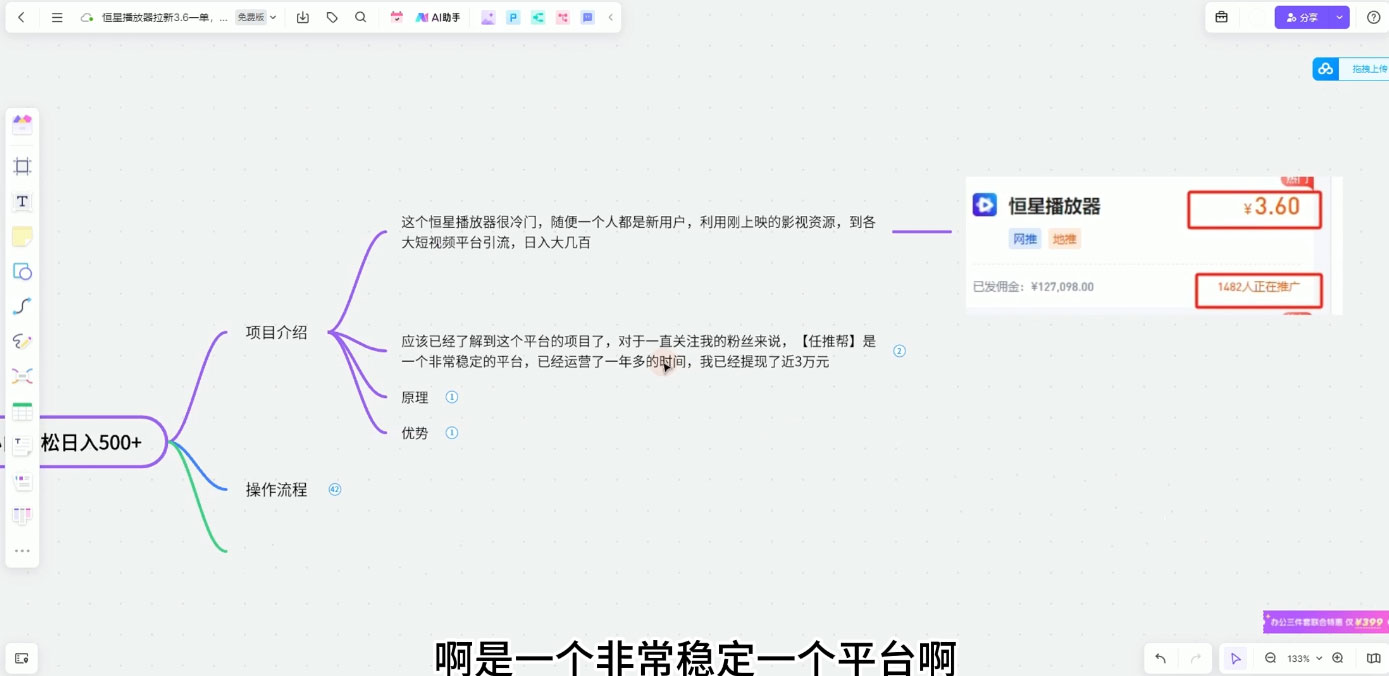
Task: Open the hamburger menu at top left
Action: tap(57, 17)
